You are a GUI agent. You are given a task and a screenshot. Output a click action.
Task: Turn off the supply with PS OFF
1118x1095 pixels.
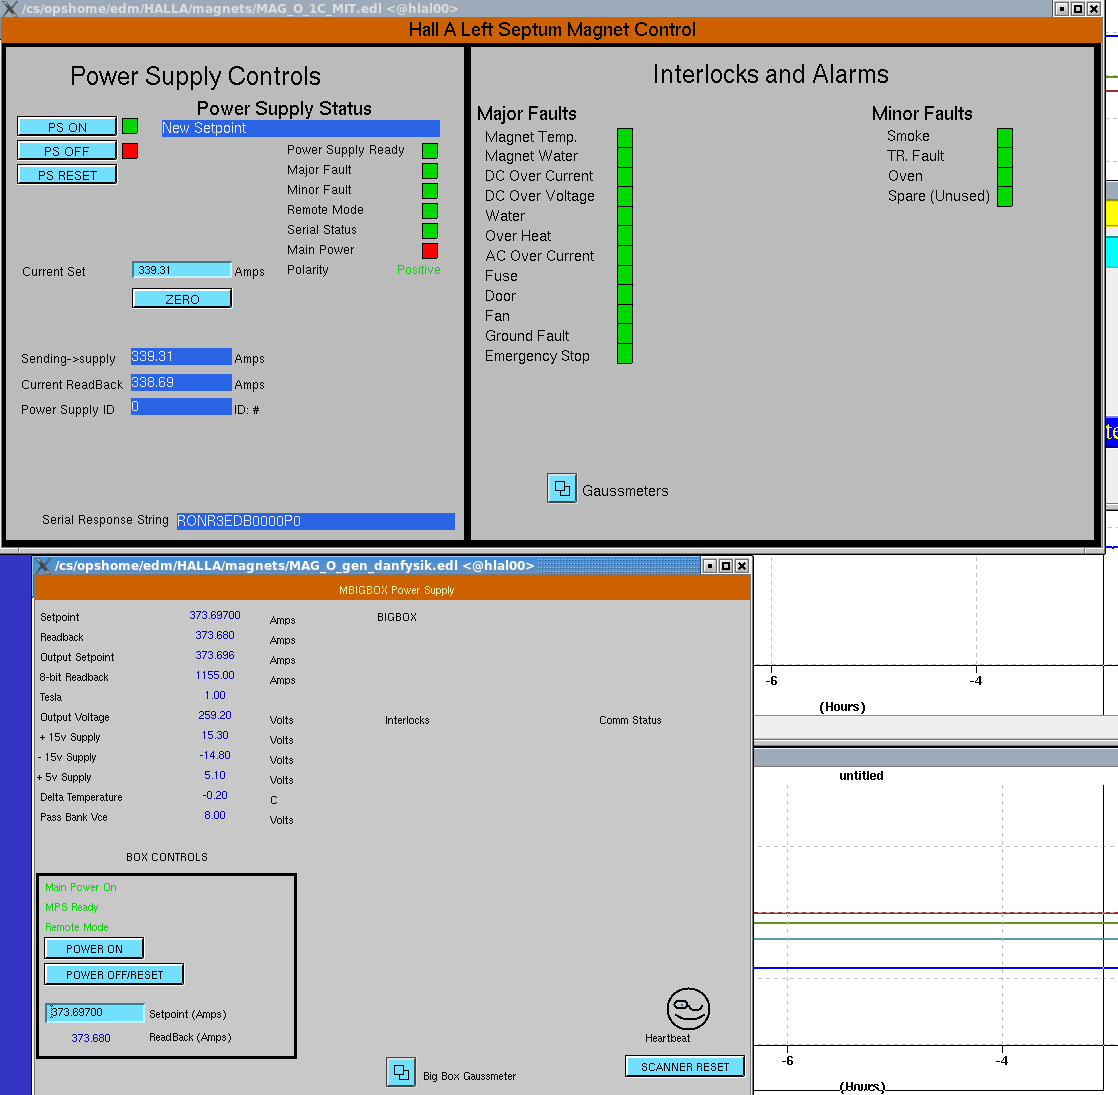tap(67, 150)
